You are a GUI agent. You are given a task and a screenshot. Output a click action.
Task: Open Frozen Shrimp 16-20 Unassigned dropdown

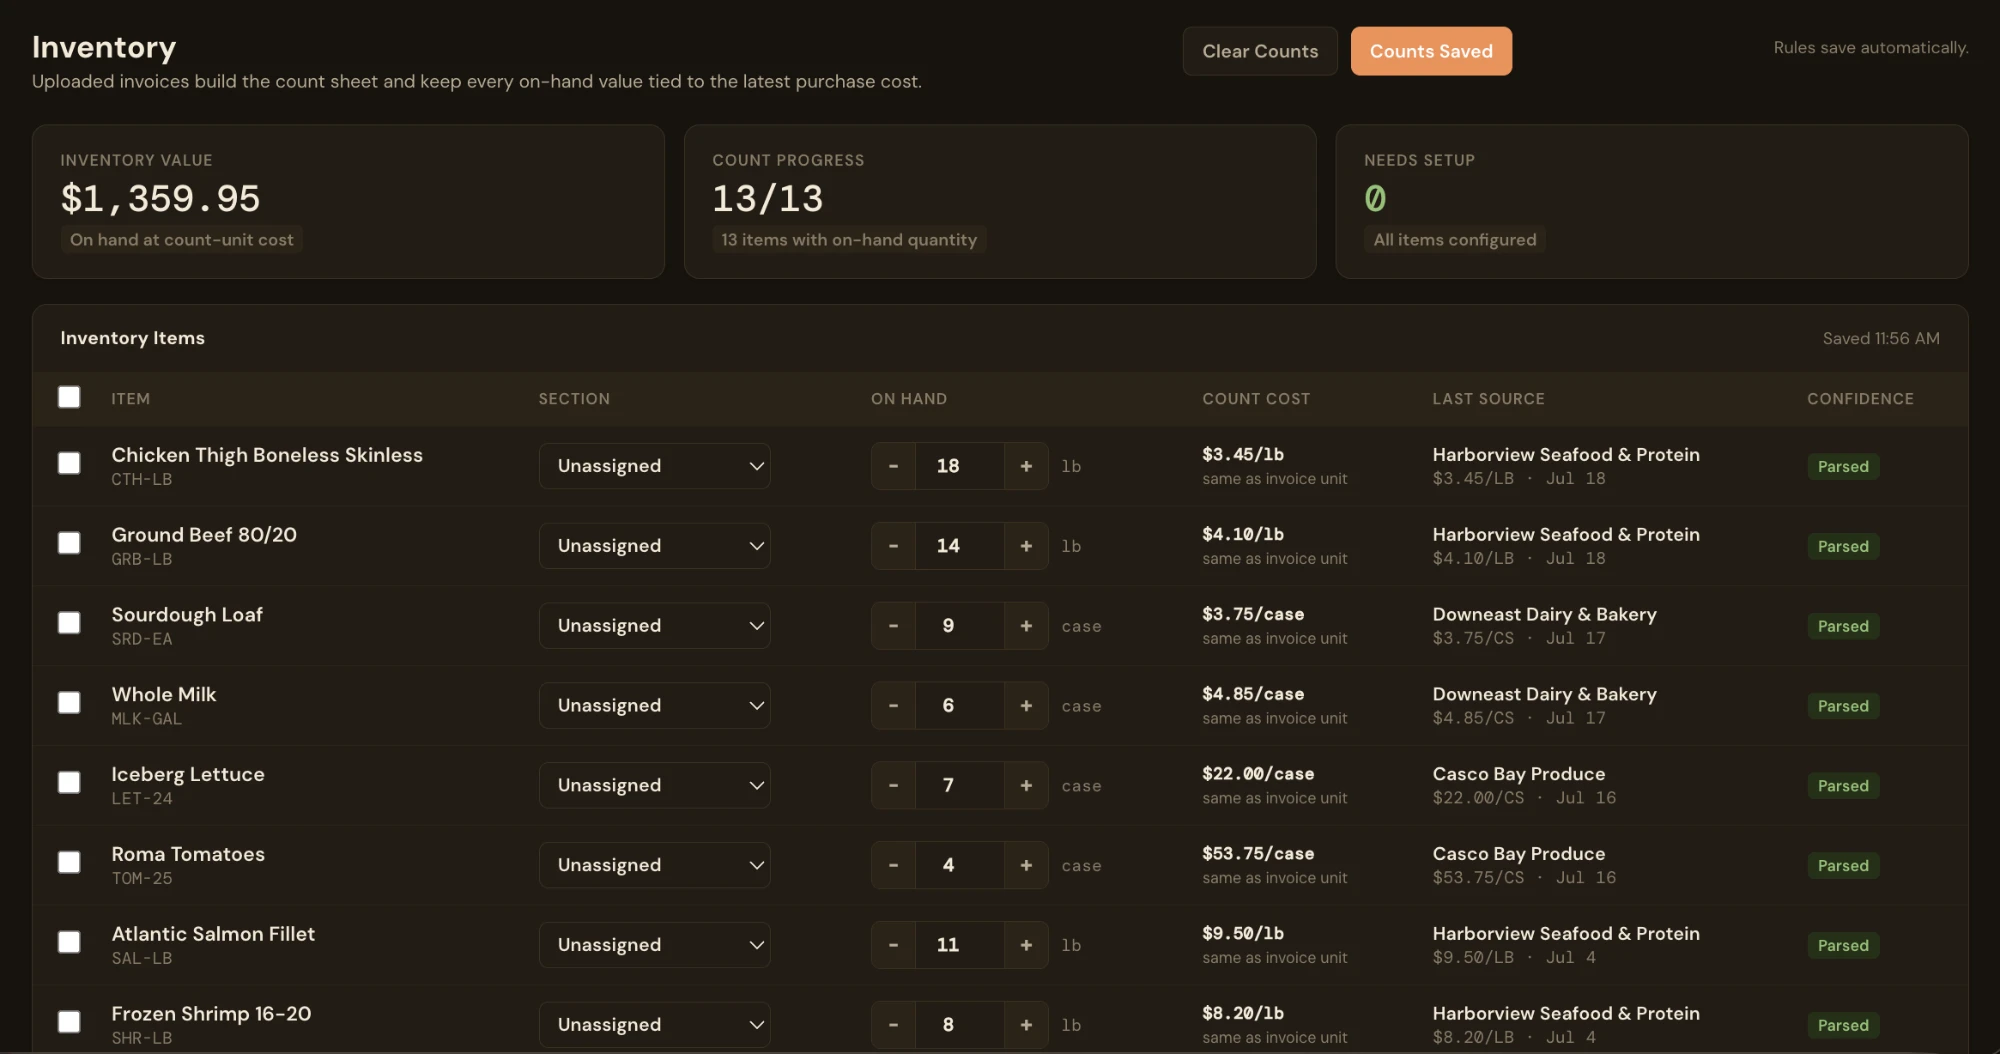tap(655, 1025)
